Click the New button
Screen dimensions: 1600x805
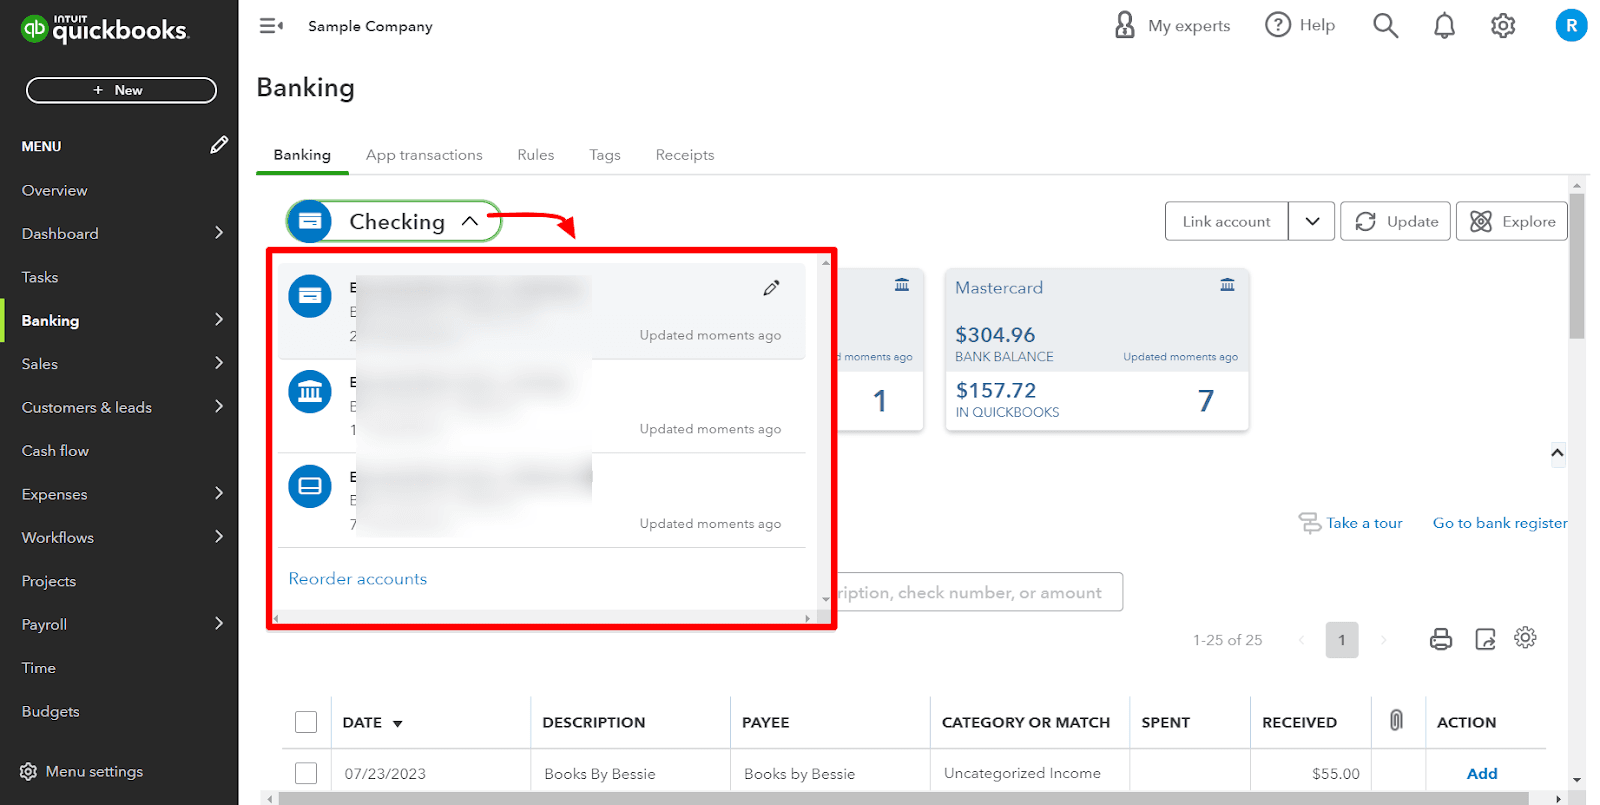[x=121, y=90]
